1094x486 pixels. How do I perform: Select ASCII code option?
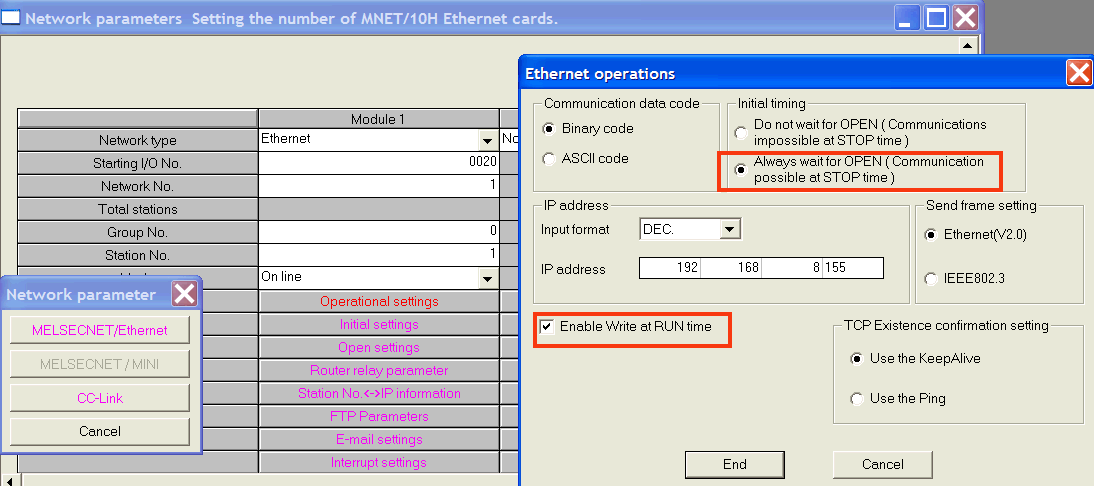(548, 159)
